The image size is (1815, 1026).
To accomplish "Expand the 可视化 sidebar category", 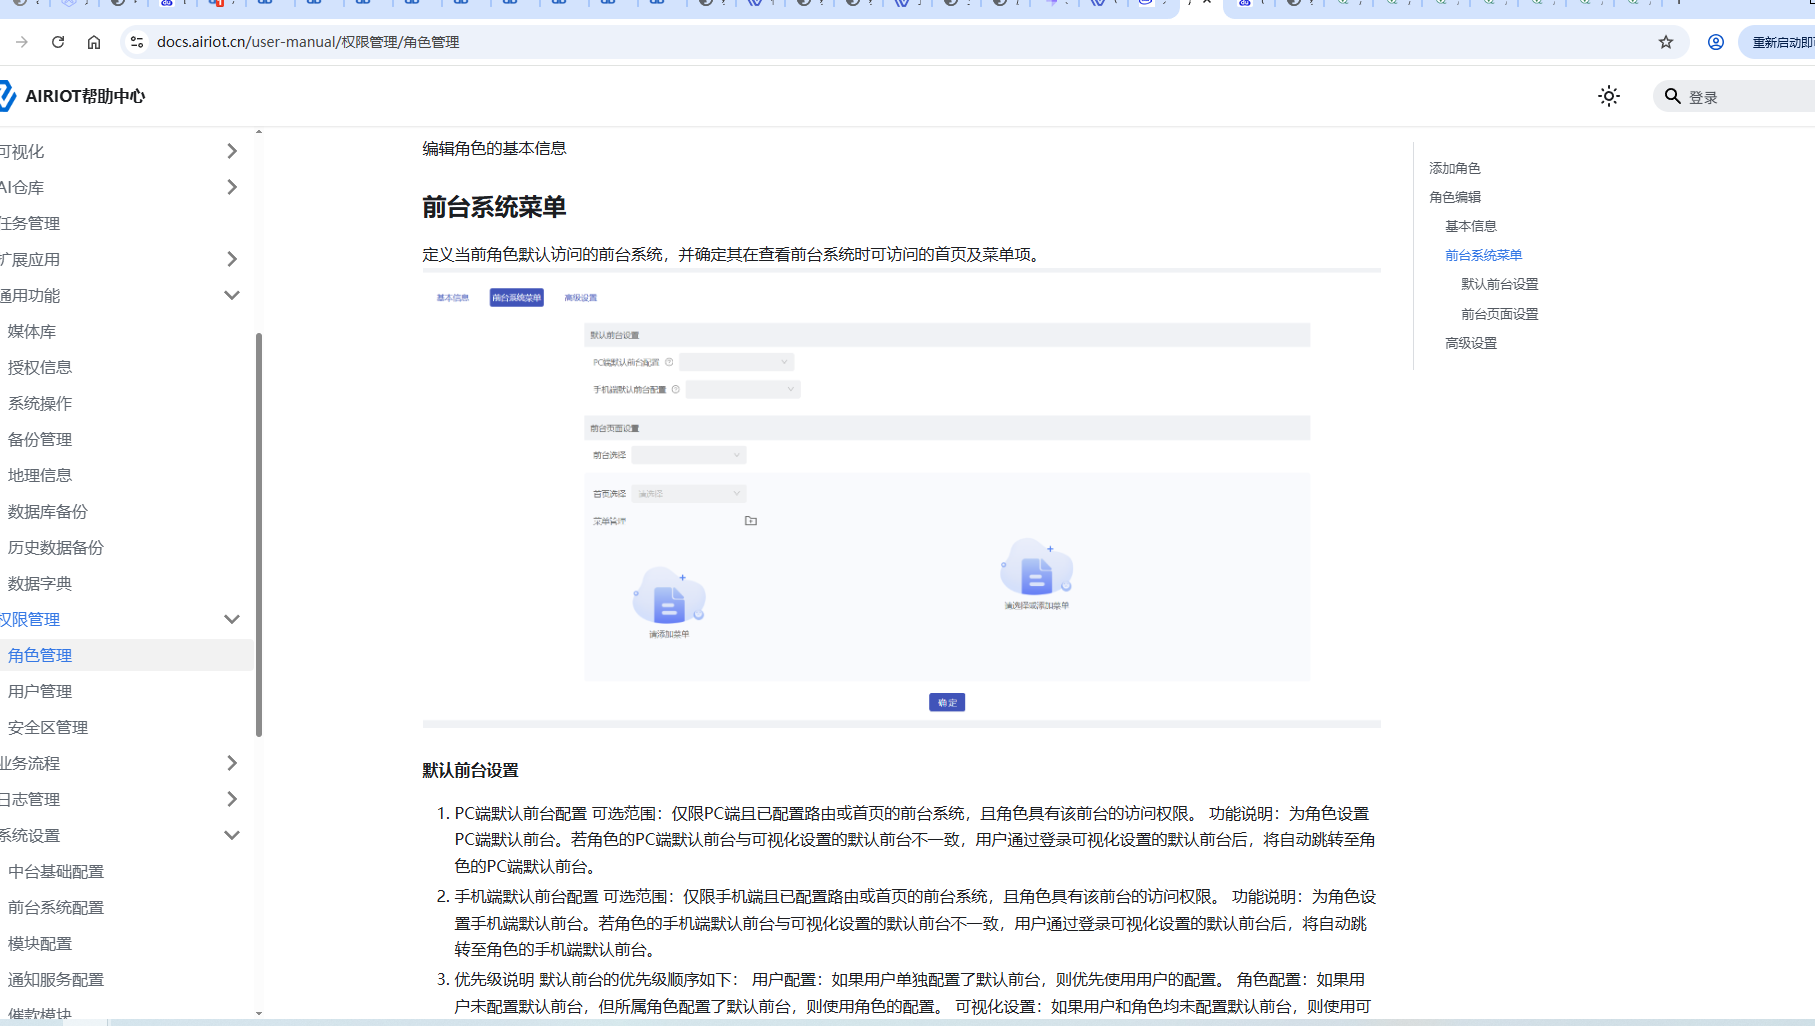I will coord(231,151).
